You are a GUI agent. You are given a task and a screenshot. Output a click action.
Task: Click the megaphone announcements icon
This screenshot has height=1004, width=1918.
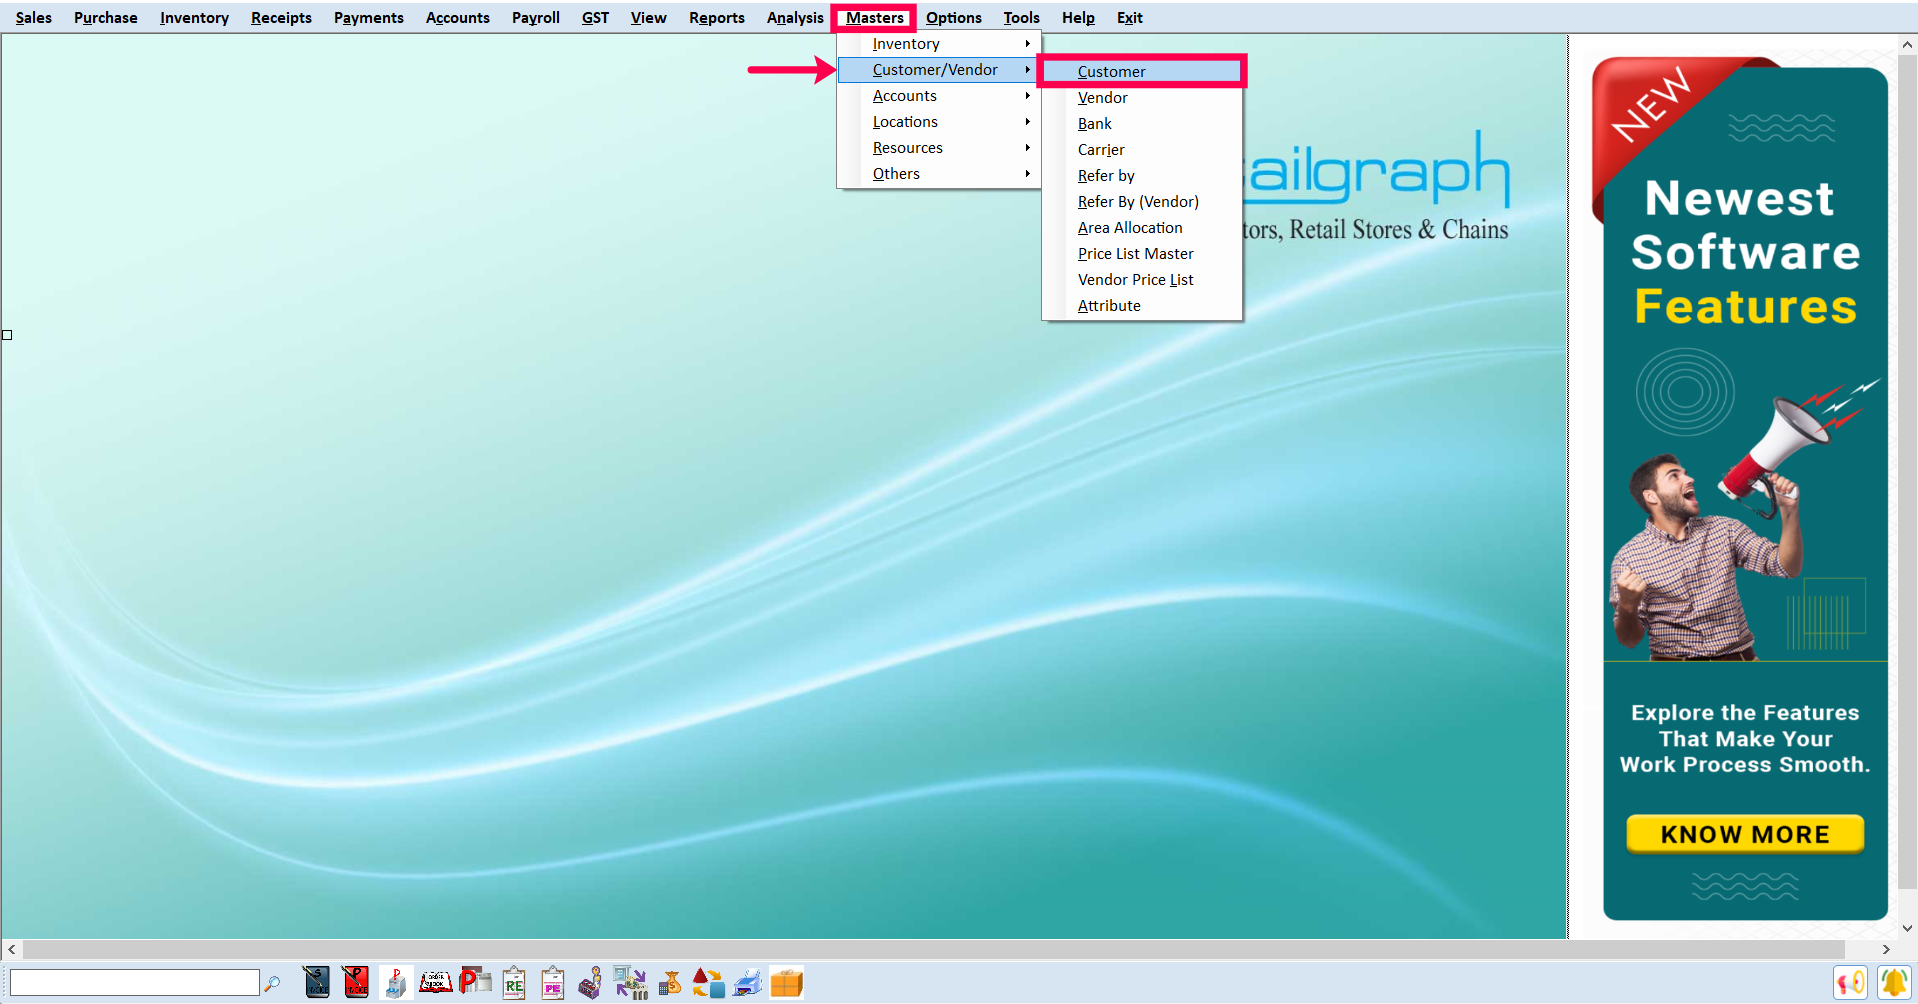[1851, 983]
